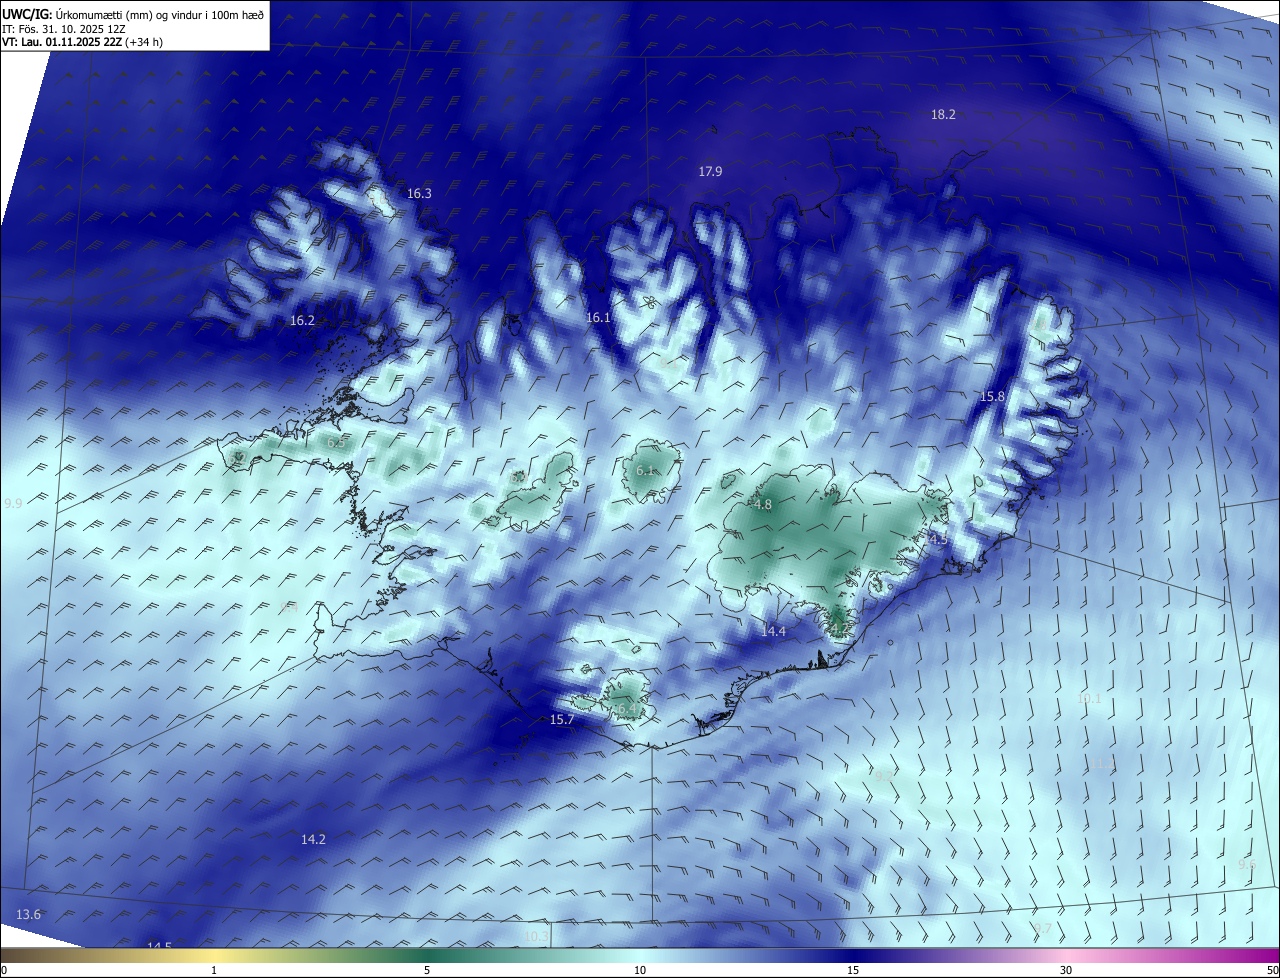Screen dimensions: 1280x978
Task: Click the 13.6 value in the bottom-left corner
Action: [x=29, y=915]
